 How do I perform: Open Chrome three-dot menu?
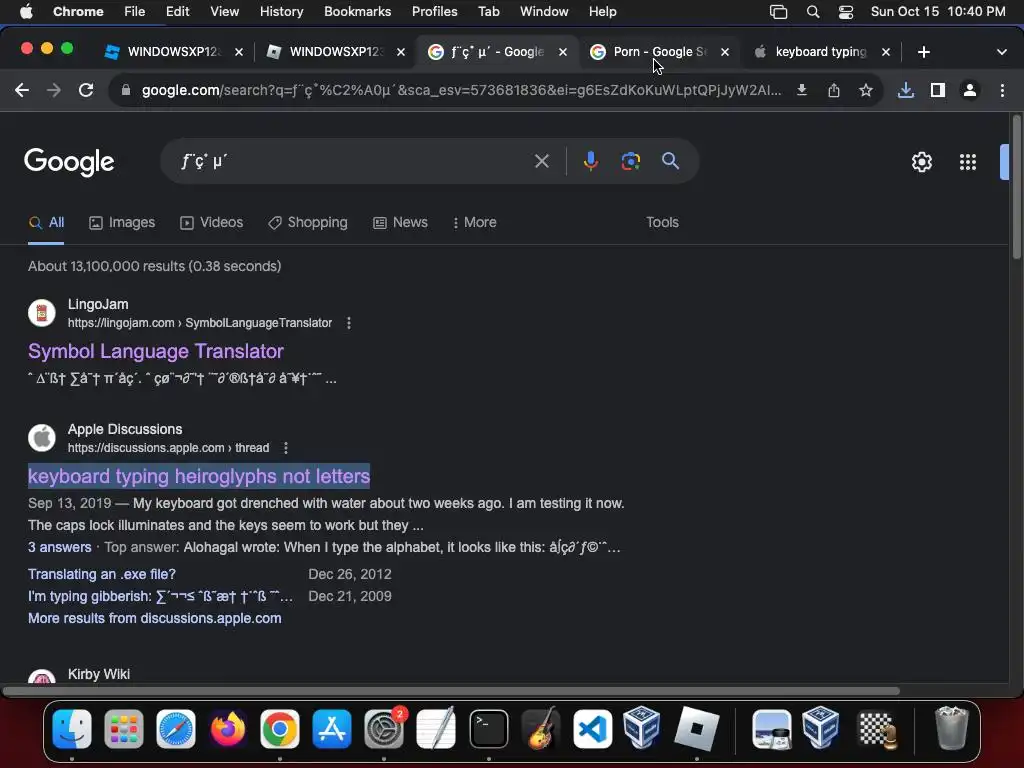[x=1002, y=90]
